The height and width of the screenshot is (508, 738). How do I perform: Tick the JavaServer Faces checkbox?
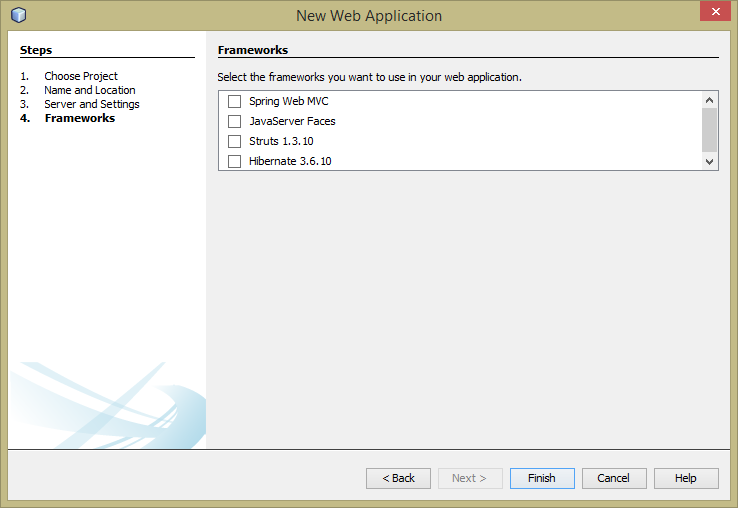click(234, 121)
